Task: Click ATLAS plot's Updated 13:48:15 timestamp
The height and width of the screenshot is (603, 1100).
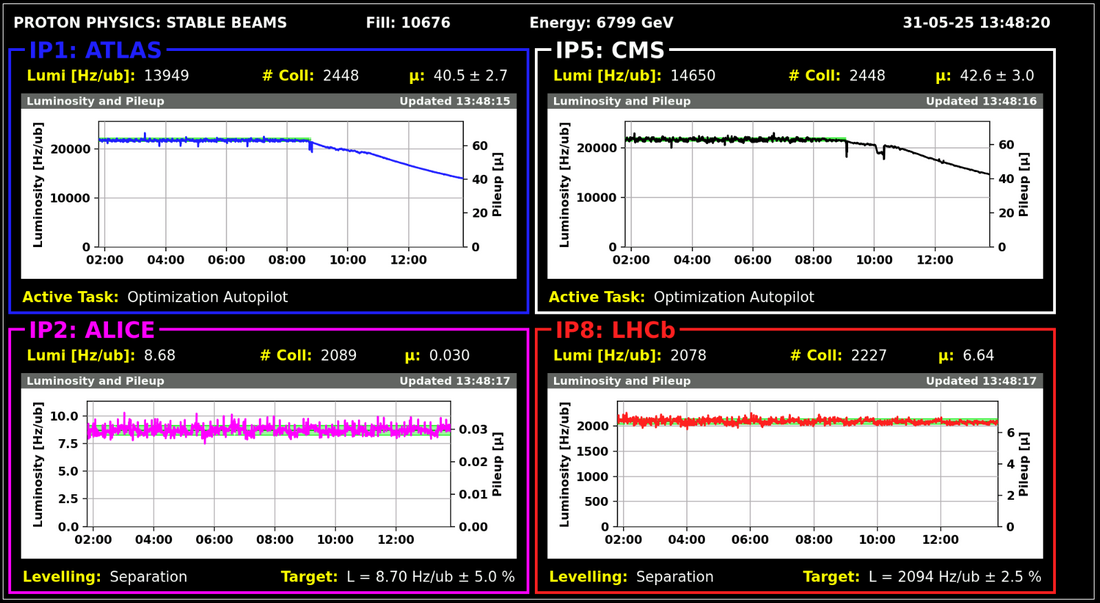Action: (x=456, y=101)
